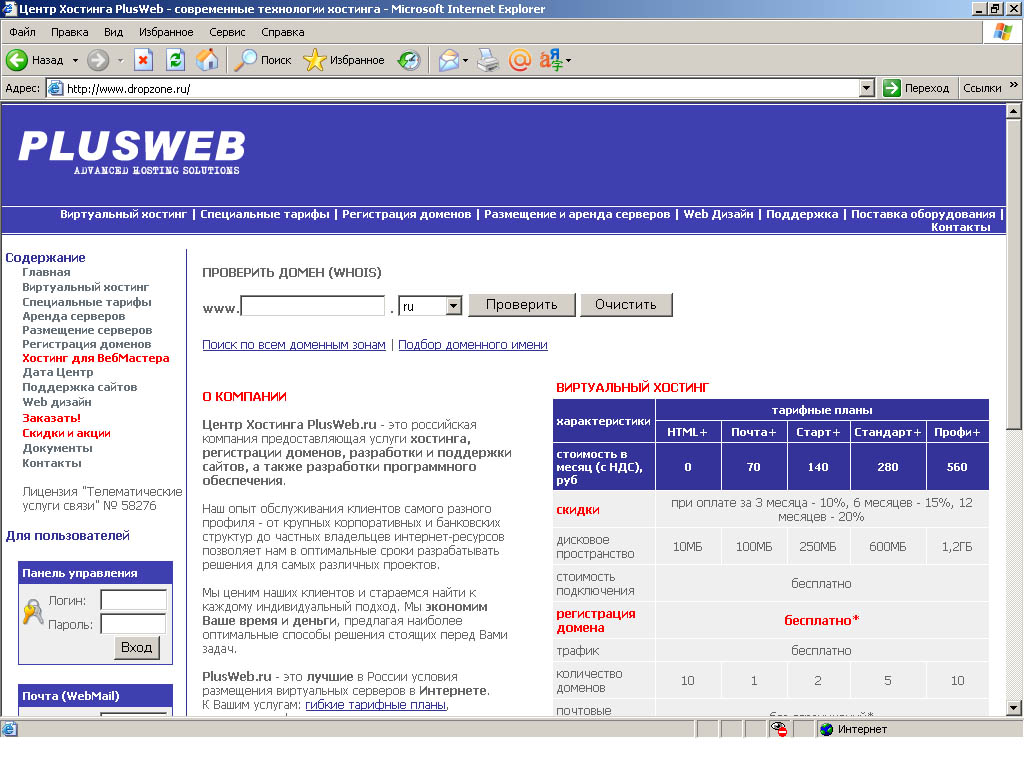1024x768 pixels.
Task: Open the Избранное menu
Action: pyautogui.click(x=166, y=32)
